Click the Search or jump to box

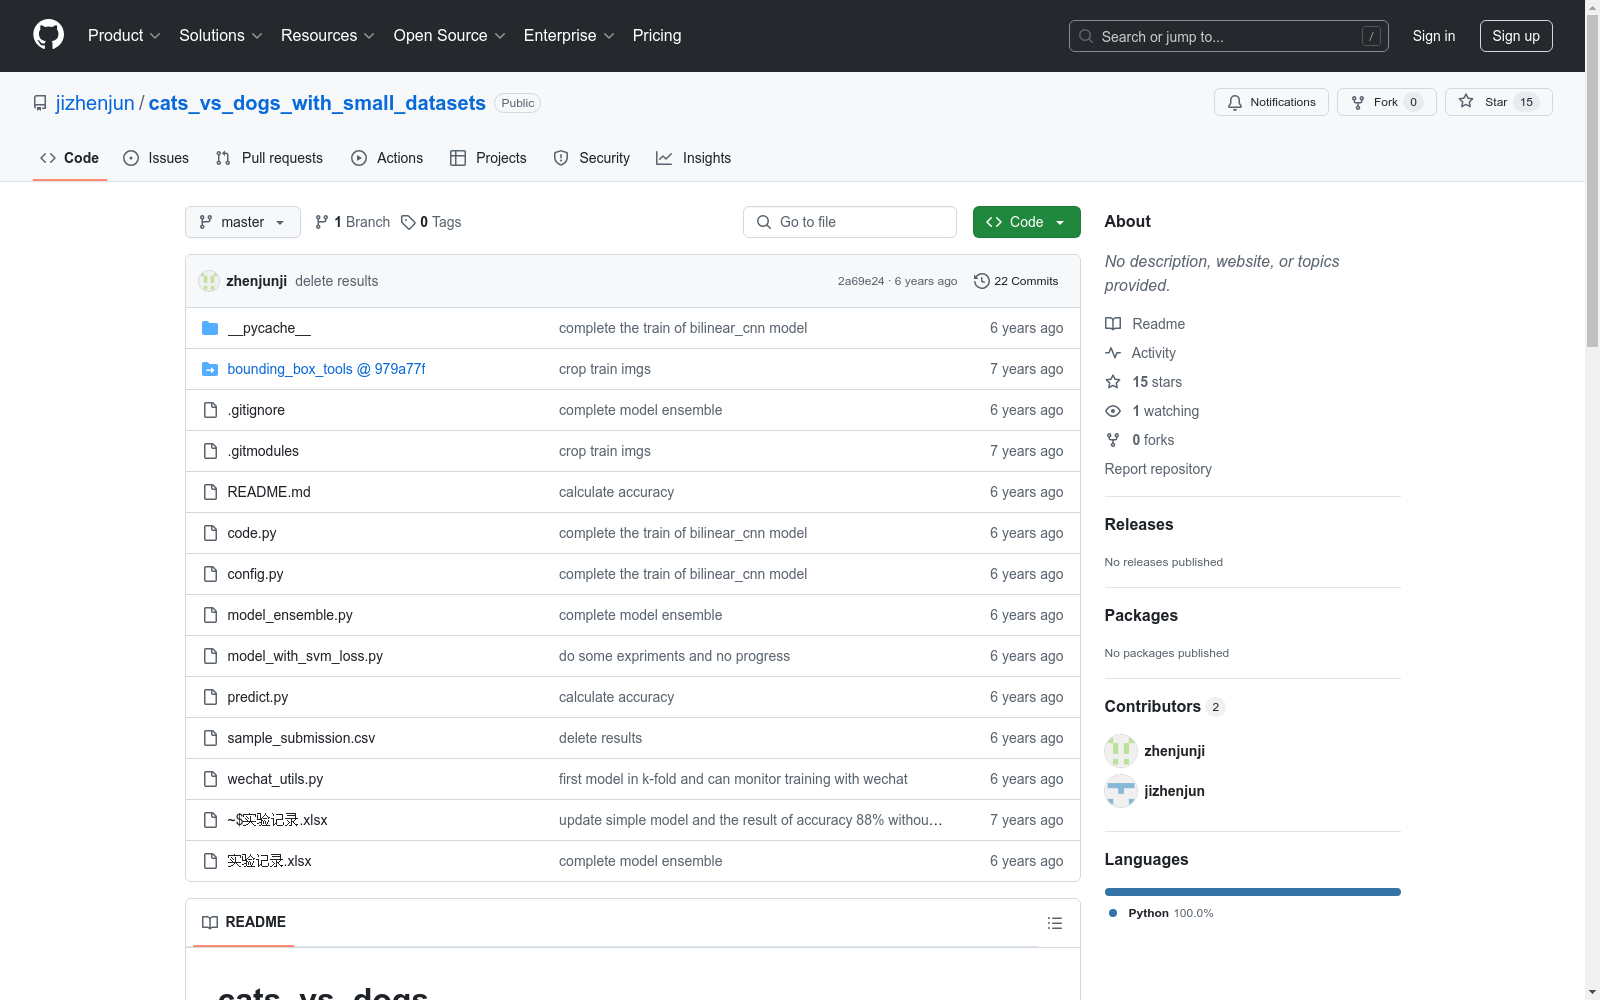tap(1229, 36)
